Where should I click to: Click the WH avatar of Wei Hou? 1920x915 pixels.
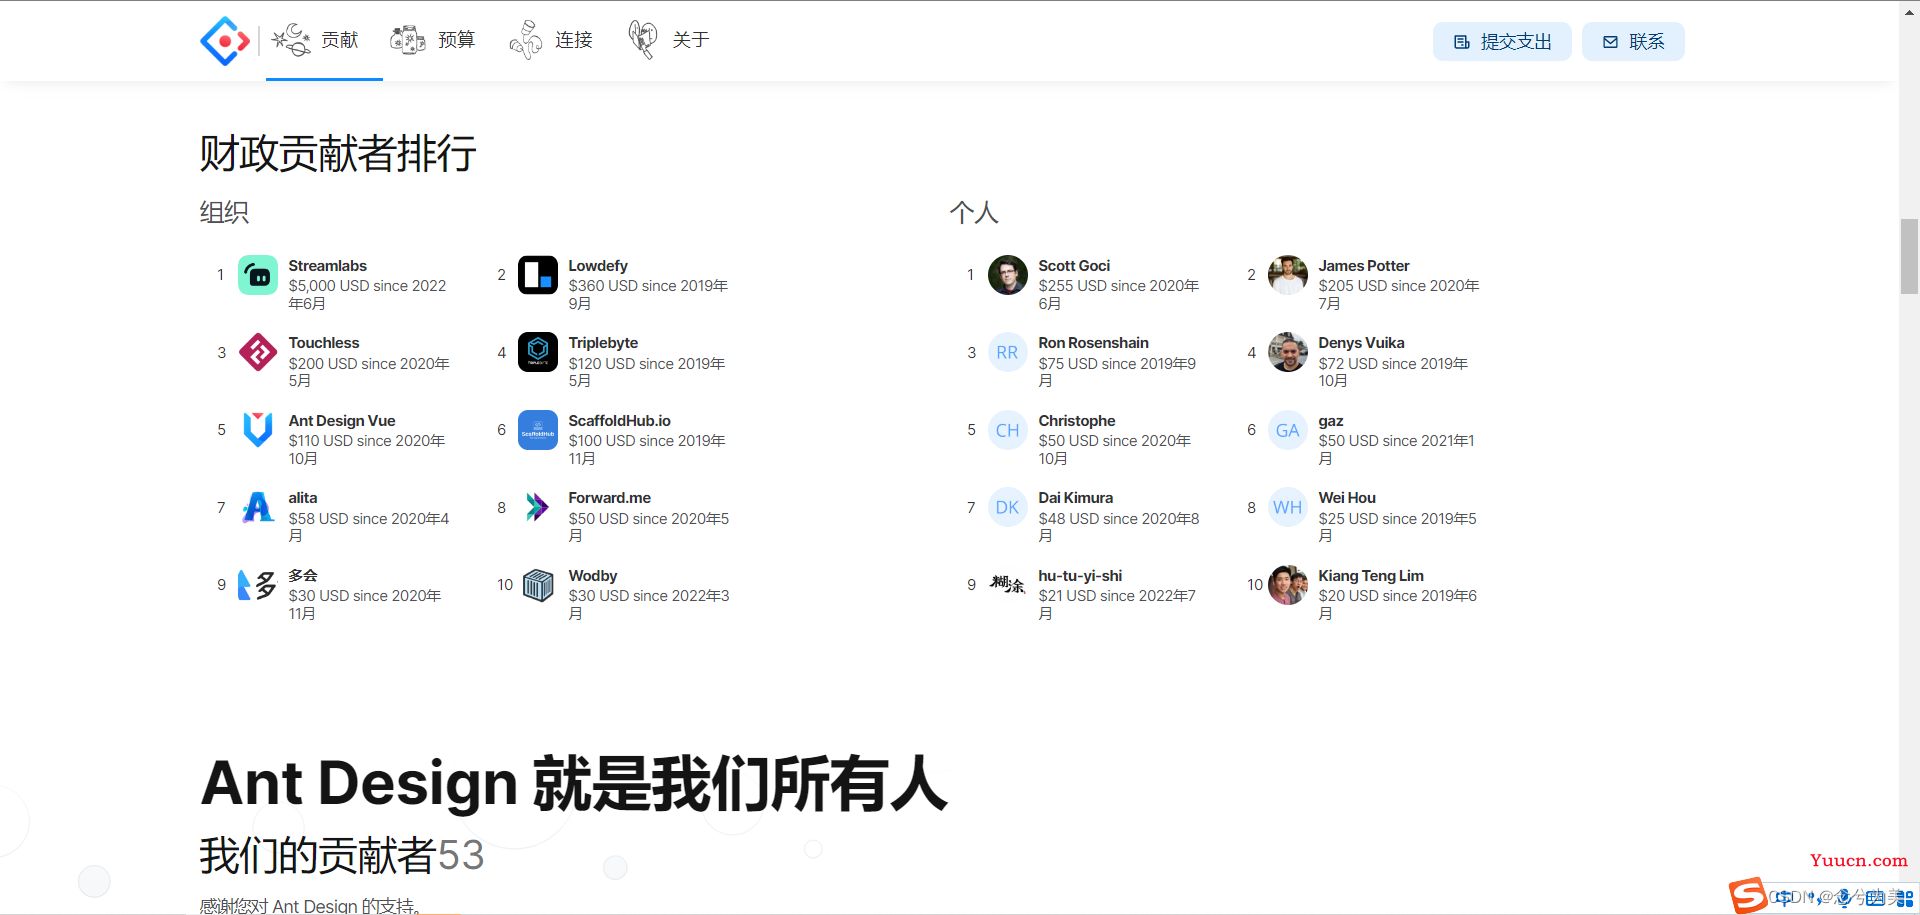(x=1288, y=507)
